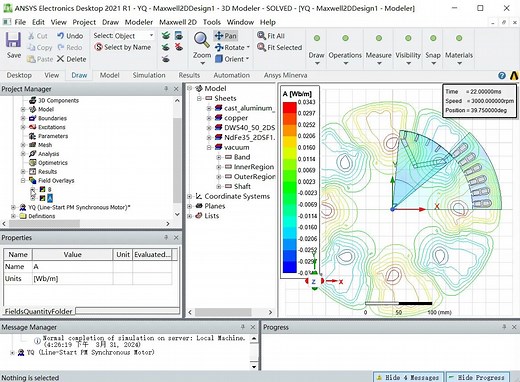
Task: Open the Materials tools group
Action: point(459,49)
